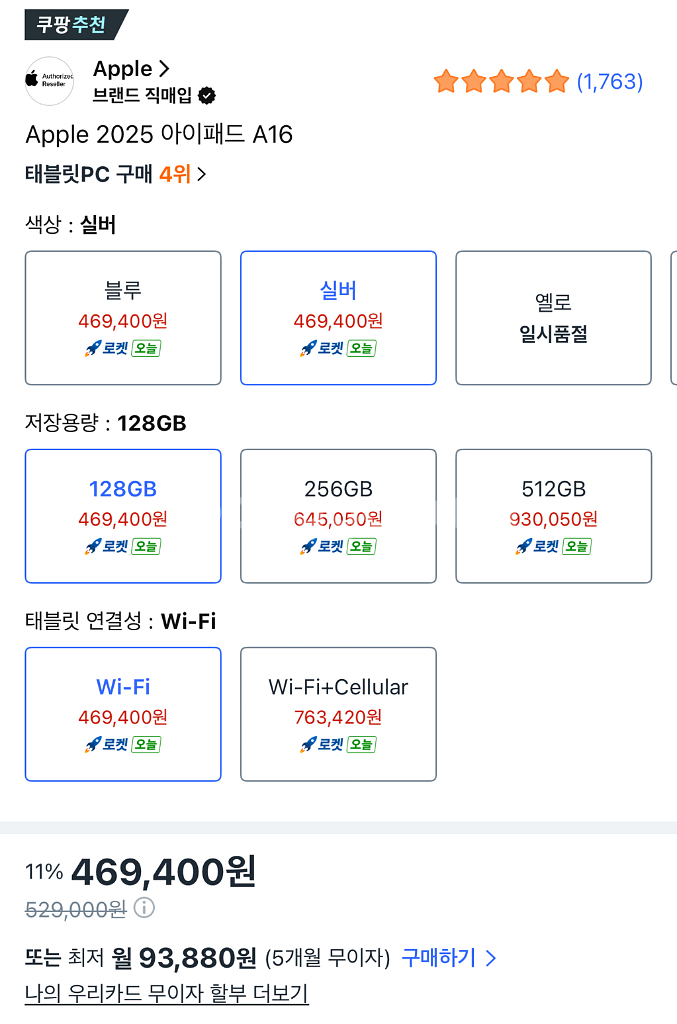The image size is (677, 1024).
Task: Select Wi-Fi+Cellular connectivity
Action: 338,713
